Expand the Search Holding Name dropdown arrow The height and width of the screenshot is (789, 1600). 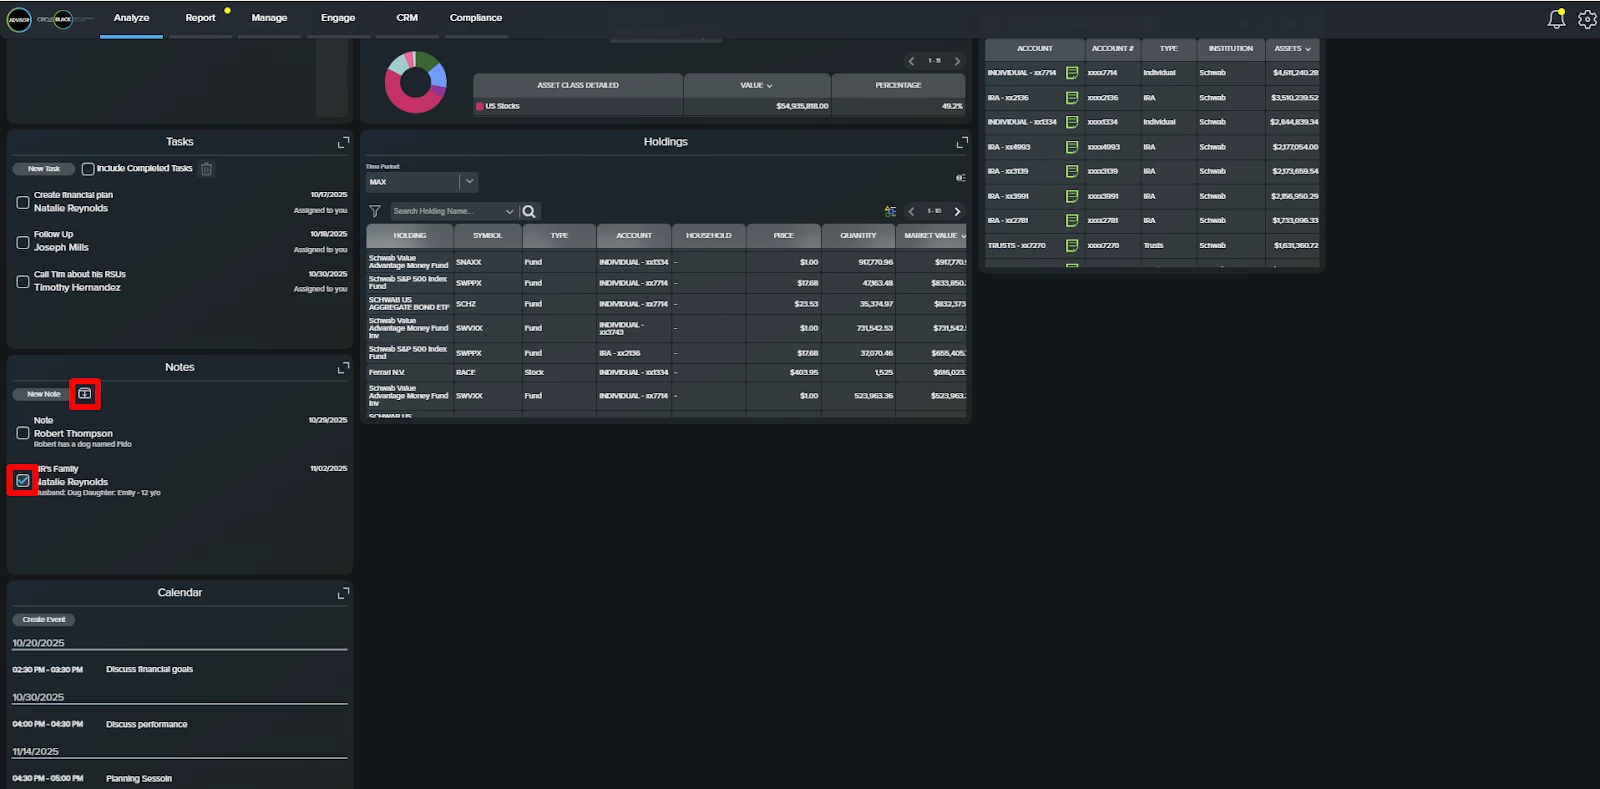509,211
